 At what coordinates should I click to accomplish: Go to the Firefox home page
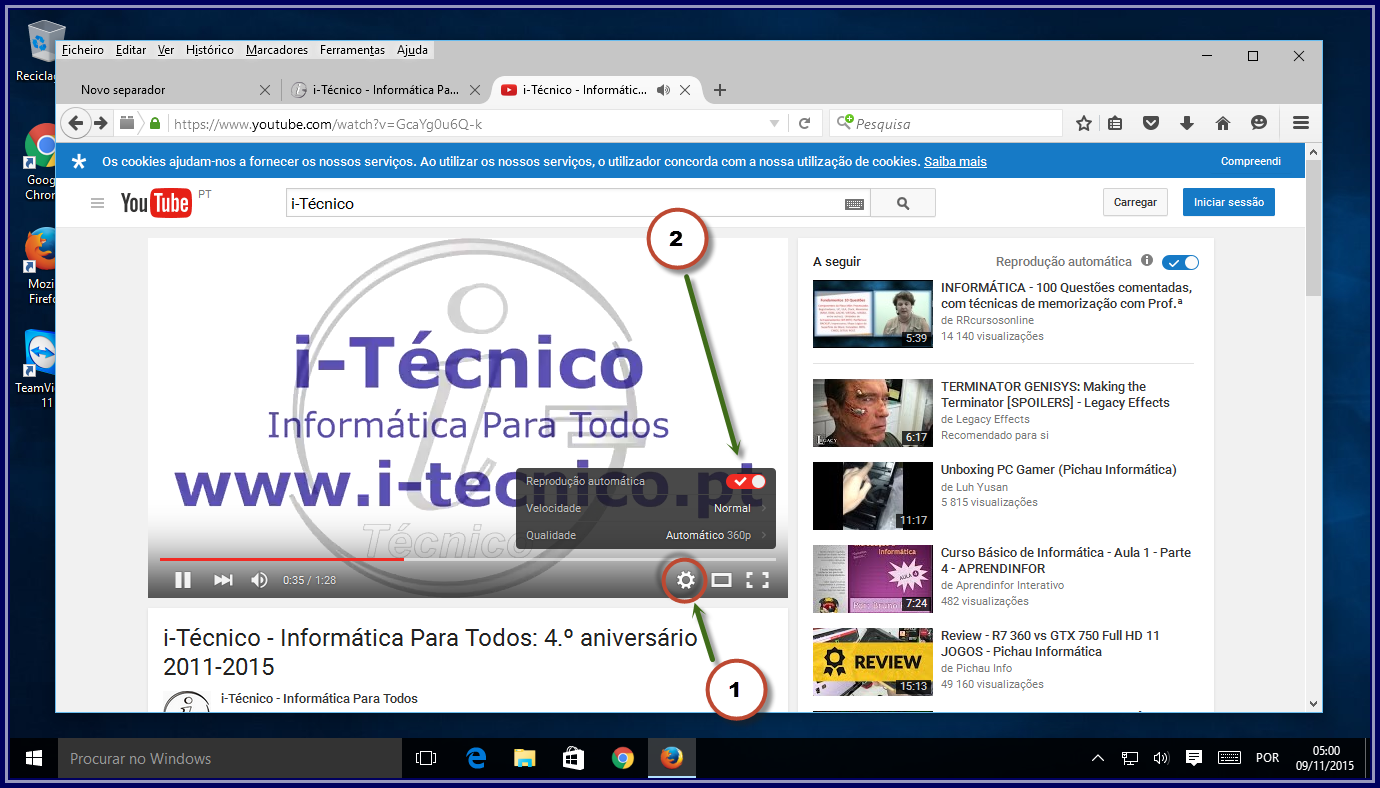pos(1222,123)
